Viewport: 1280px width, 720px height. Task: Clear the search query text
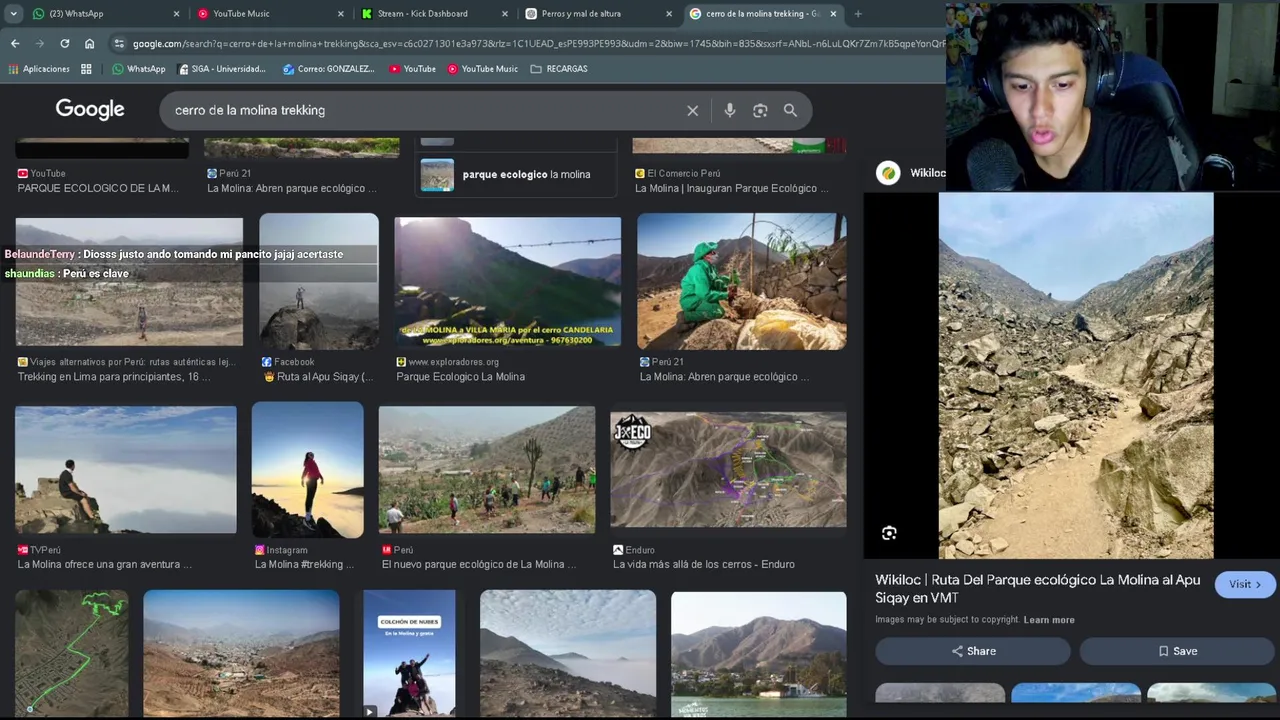[x=692, y=111]
